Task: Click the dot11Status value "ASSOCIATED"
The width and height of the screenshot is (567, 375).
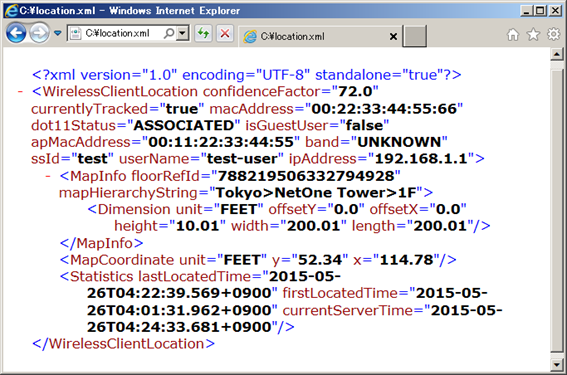Action: tap(184, 125)
